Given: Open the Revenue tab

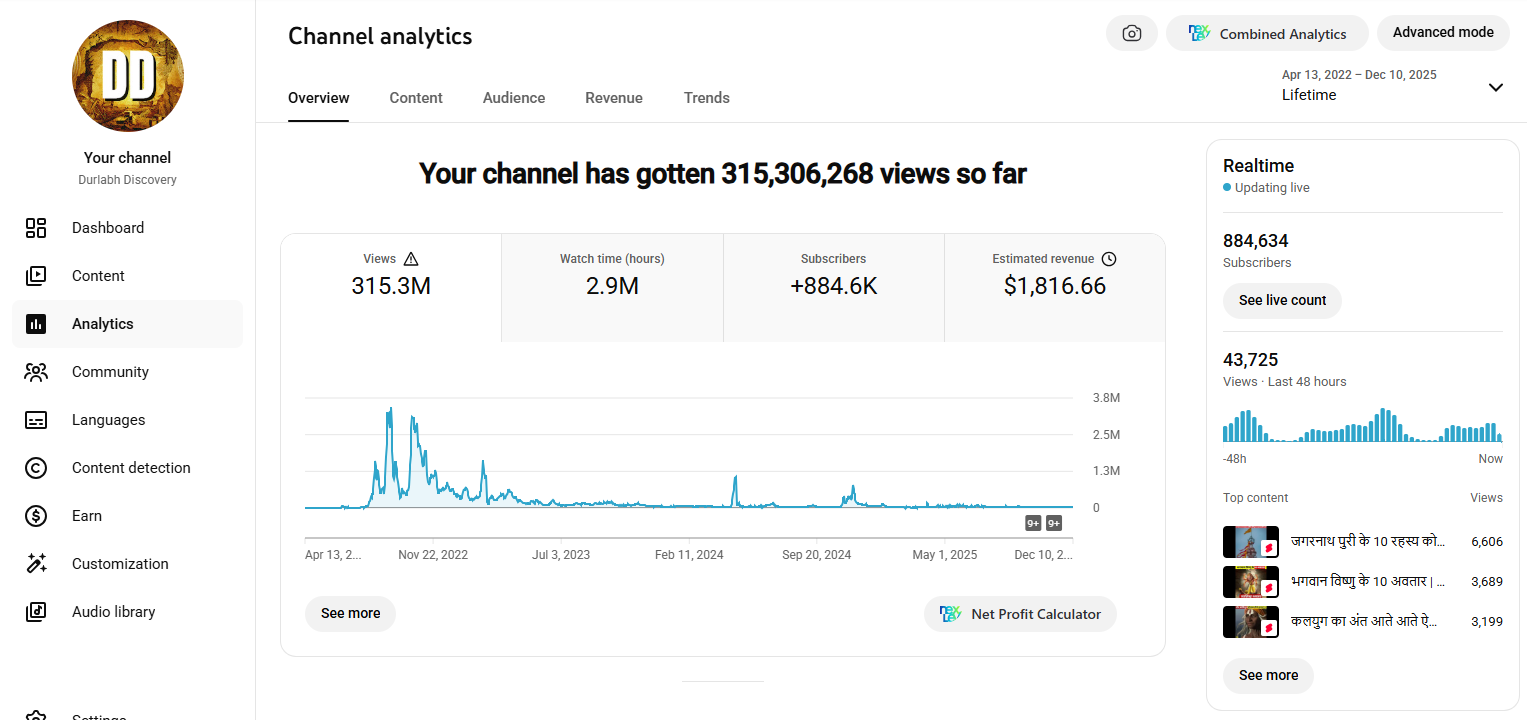Looking at the screenshot, I should (614, 98).
